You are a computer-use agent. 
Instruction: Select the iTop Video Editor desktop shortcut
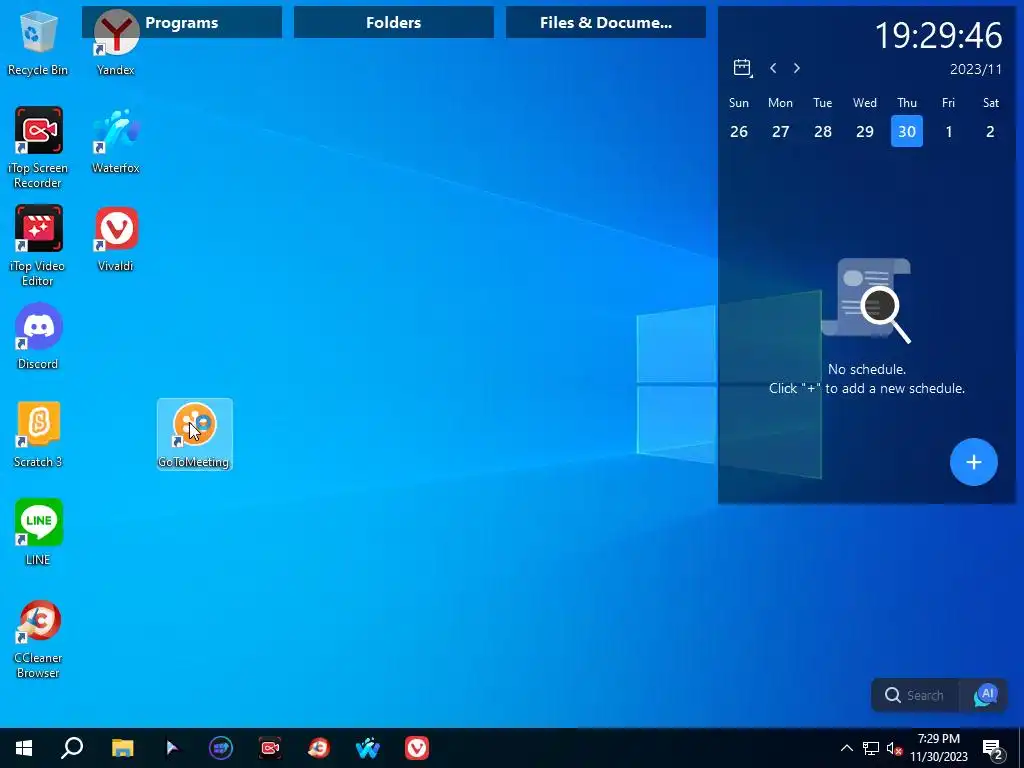click(x=37, y=246)
